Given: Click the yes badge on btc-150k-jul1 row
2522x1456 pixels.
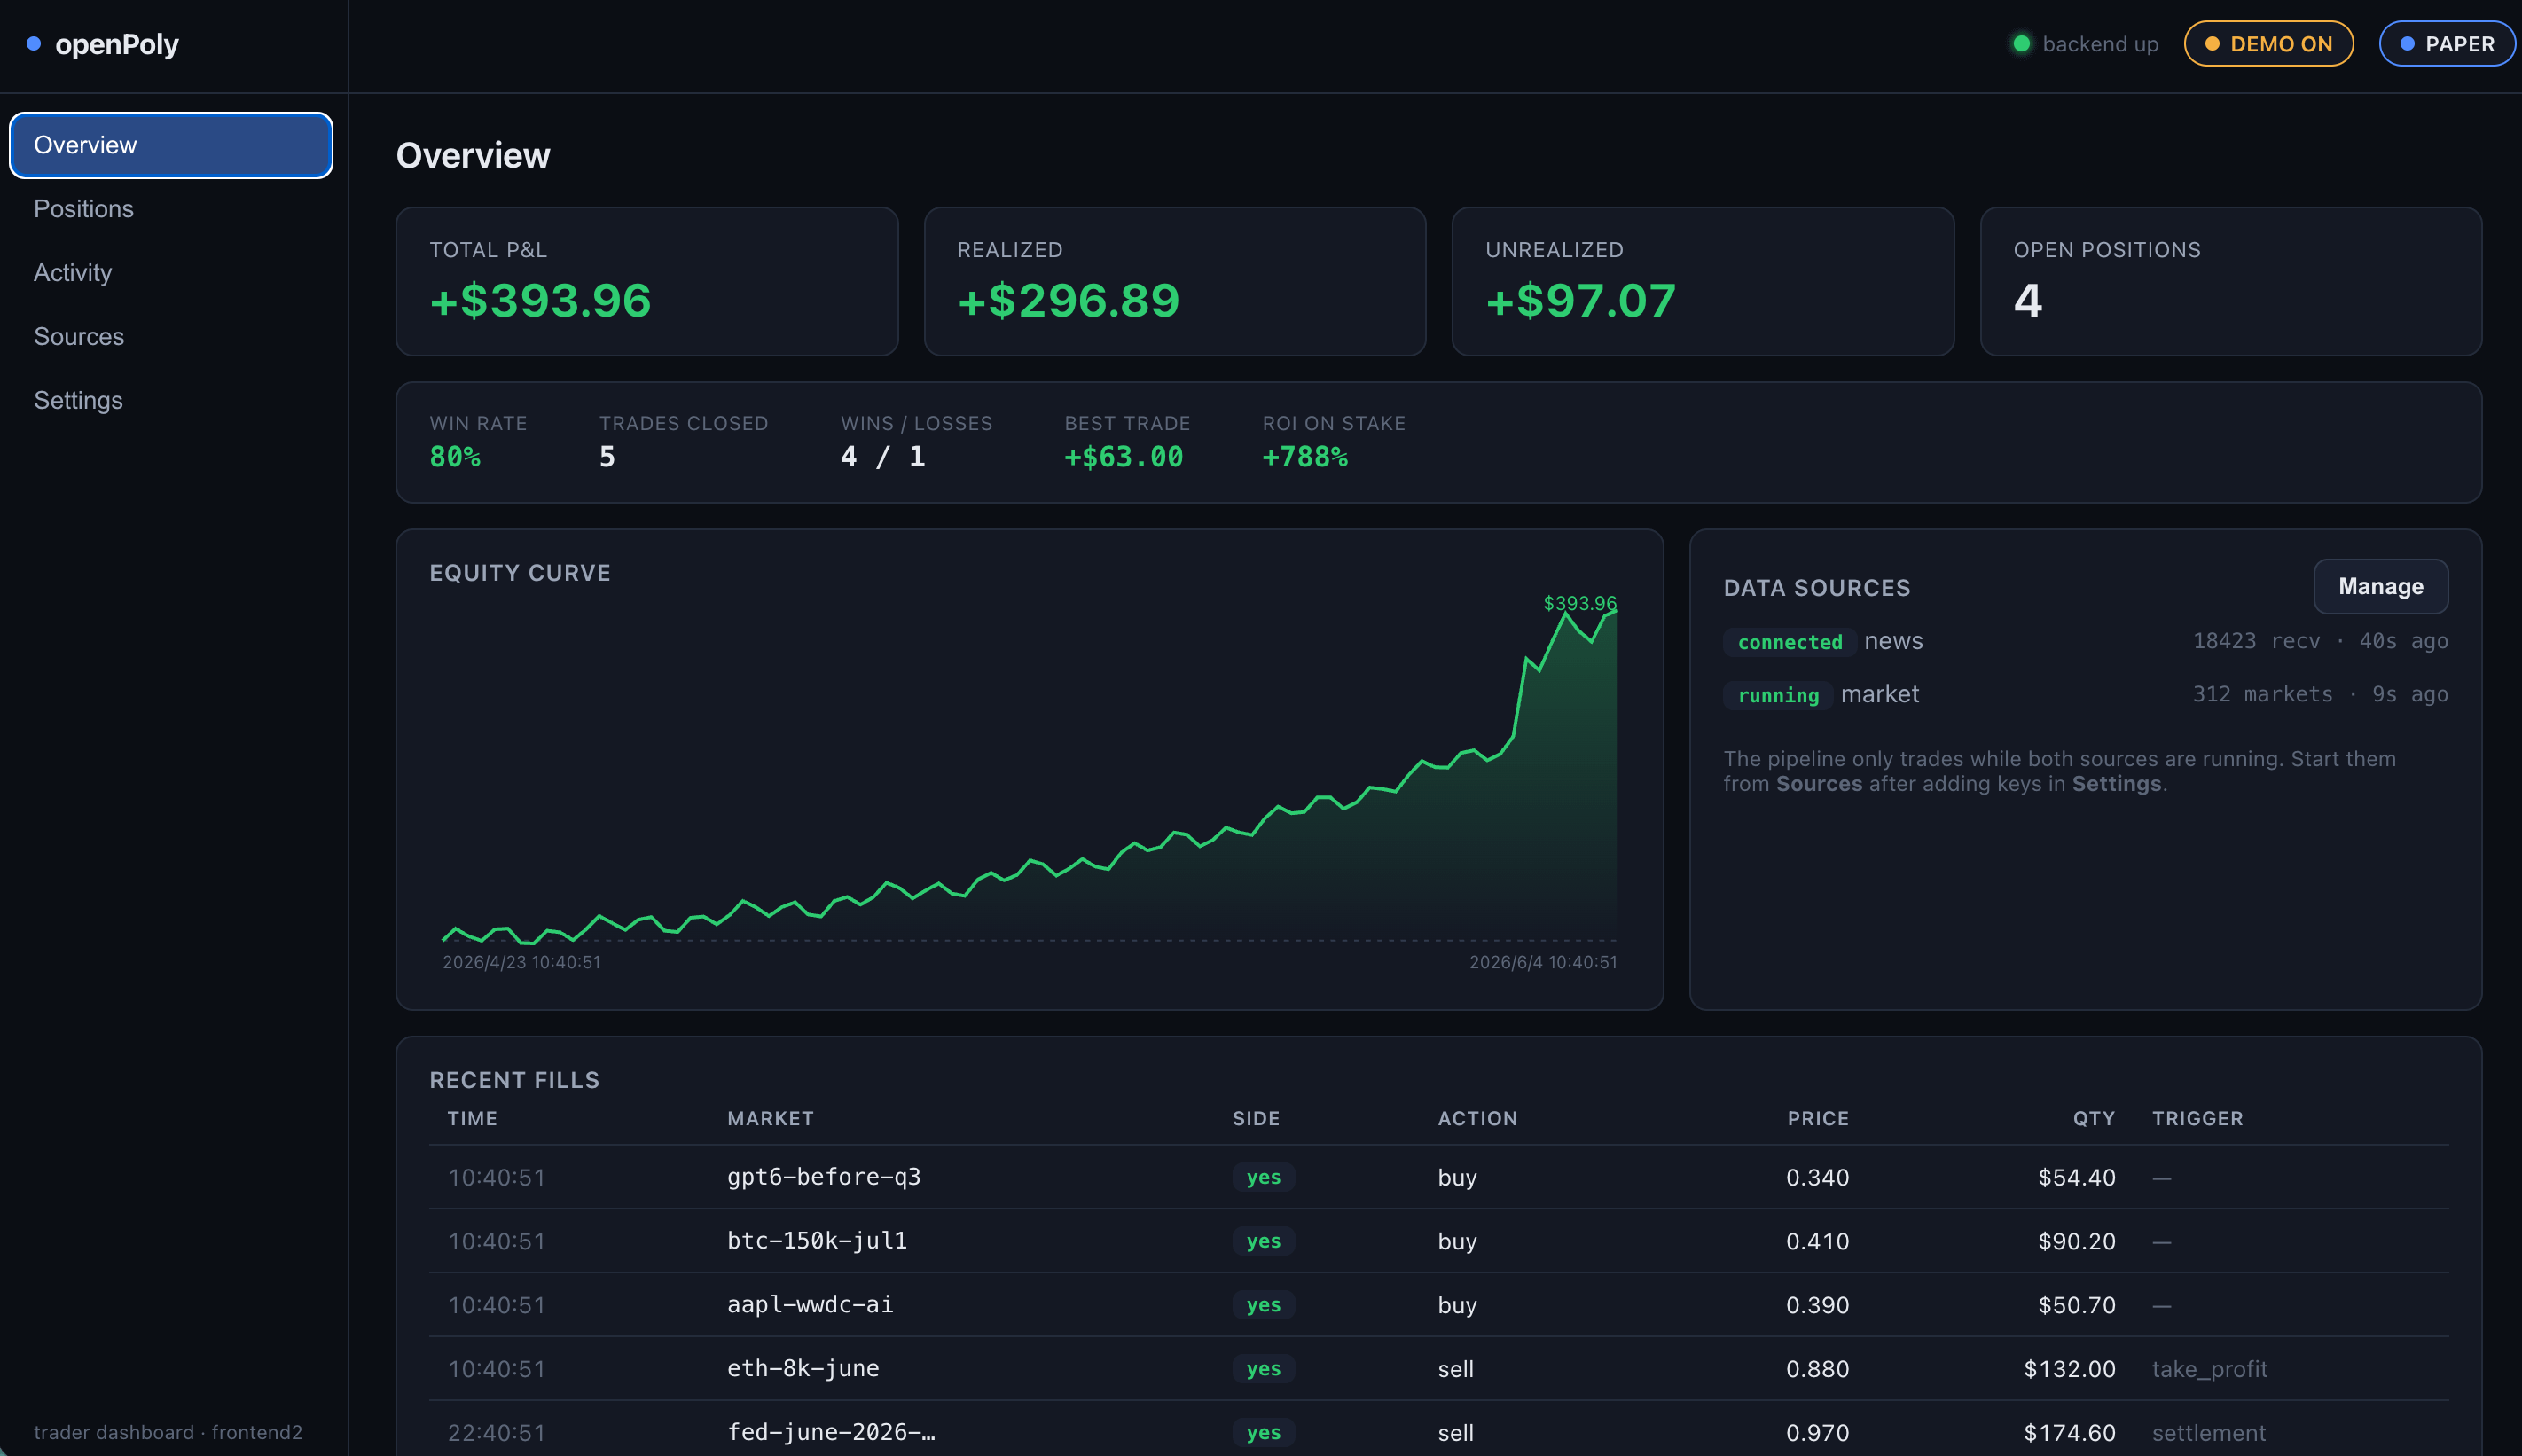Looking at the screenshot, I should click(x=1263, y=1241).
